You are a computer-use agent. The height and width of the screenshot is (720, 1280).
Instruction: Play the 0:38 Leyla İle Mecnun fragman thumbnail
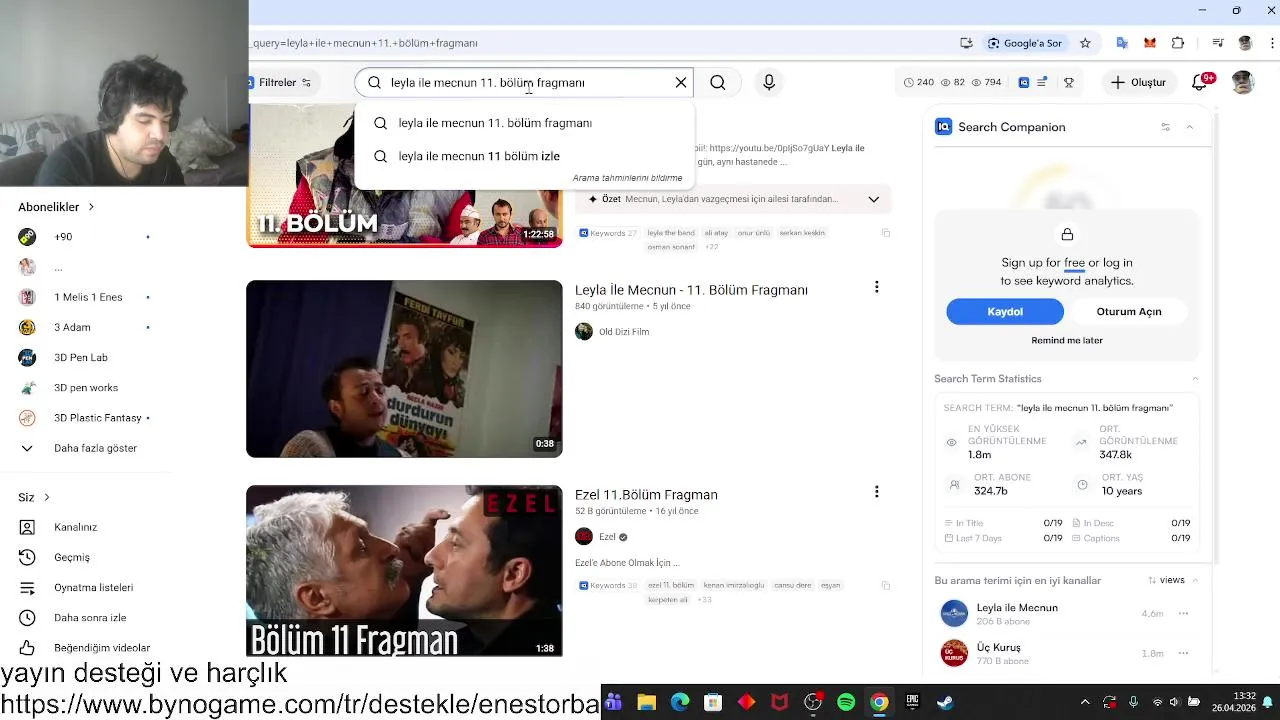point(404,369)
